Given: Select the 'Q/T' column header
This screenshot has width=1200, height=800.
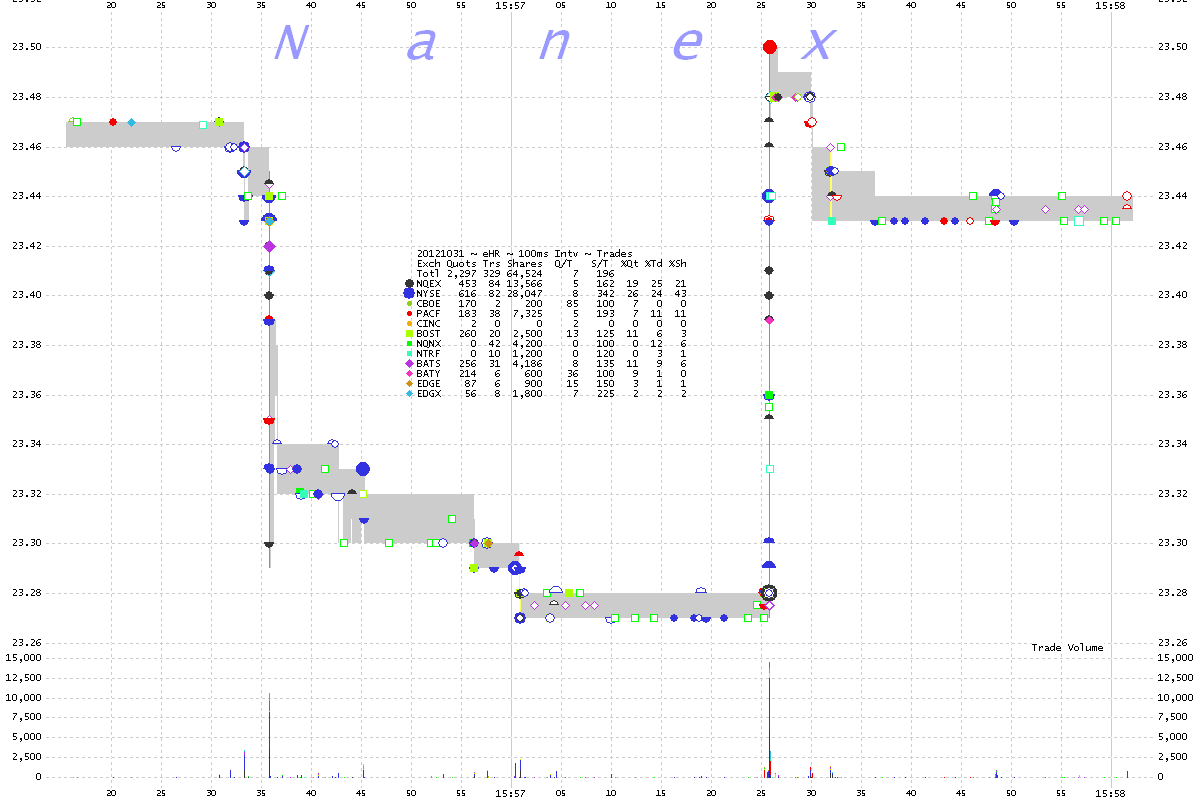Looking at the screenshot, I should pos(564,263).
